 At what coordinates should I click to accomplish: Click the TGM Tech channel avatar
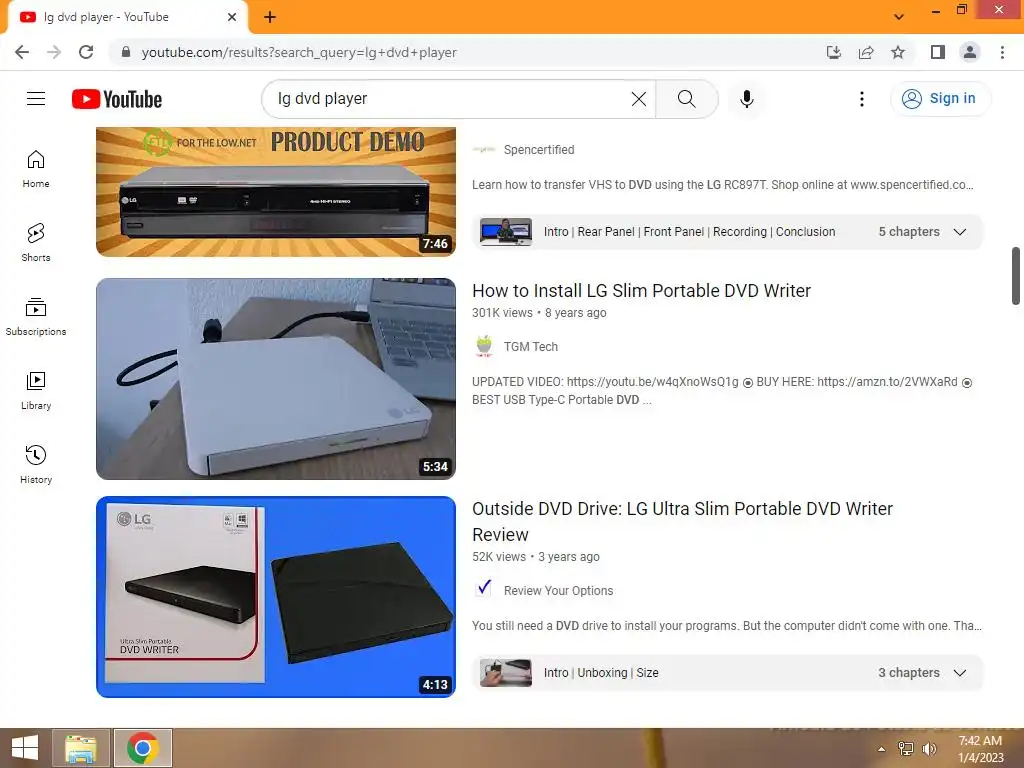[484, 346]
